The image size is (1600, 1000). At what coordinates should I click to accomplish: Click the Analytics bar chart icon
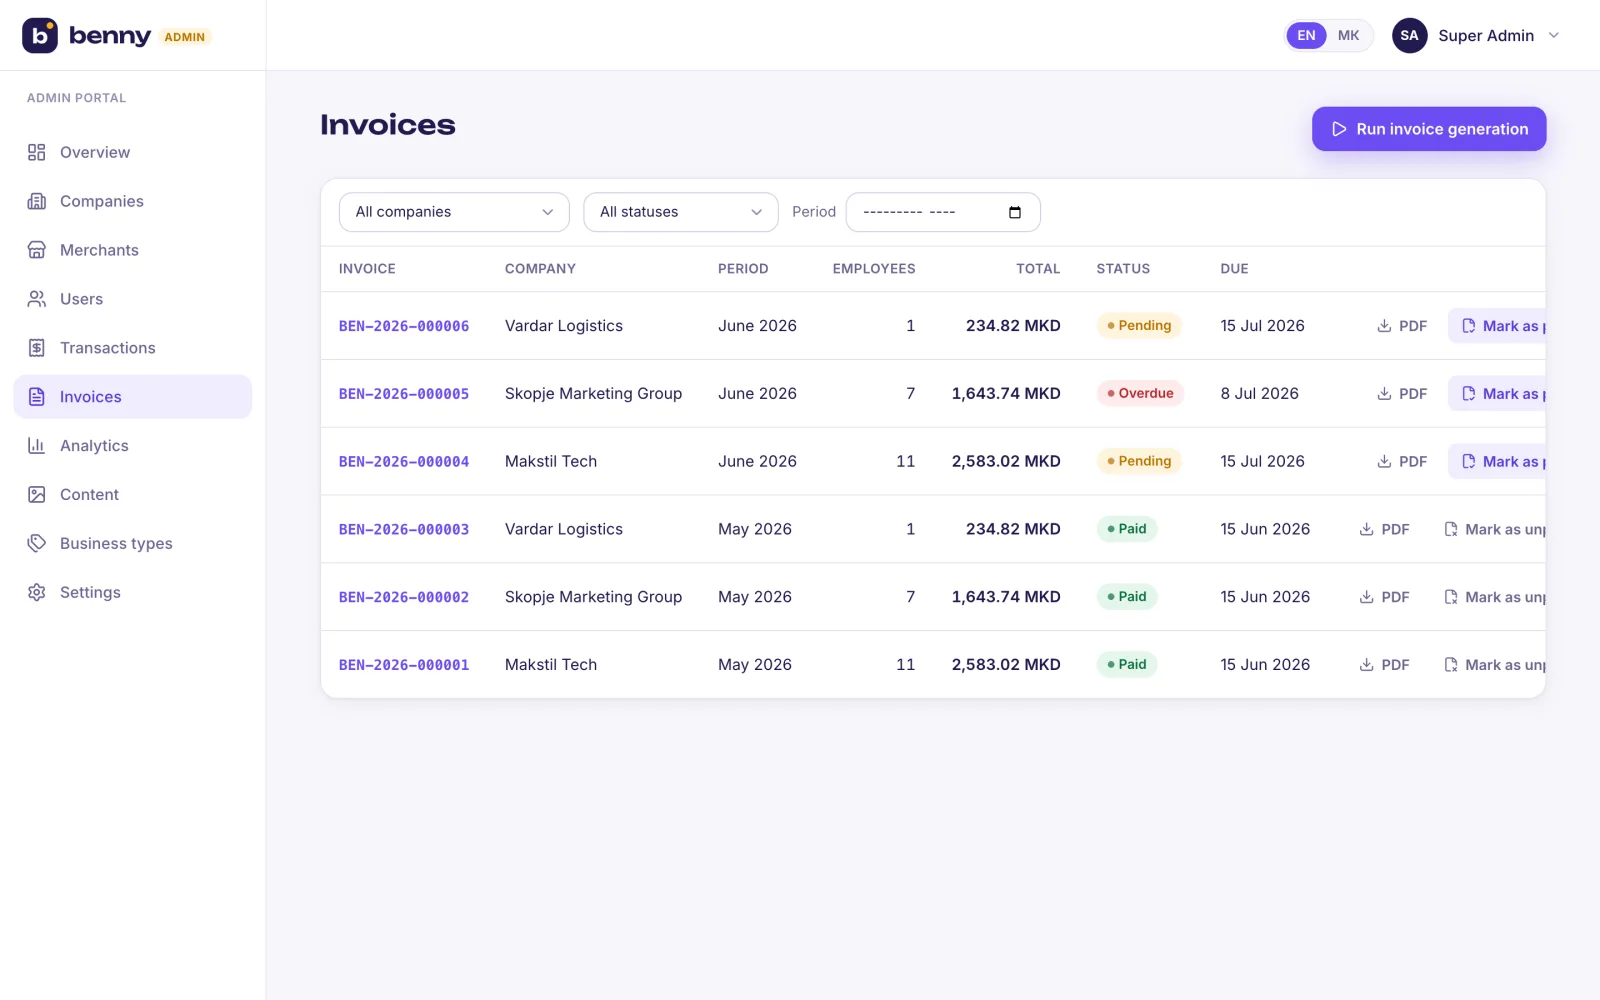(x=37, y=446)
